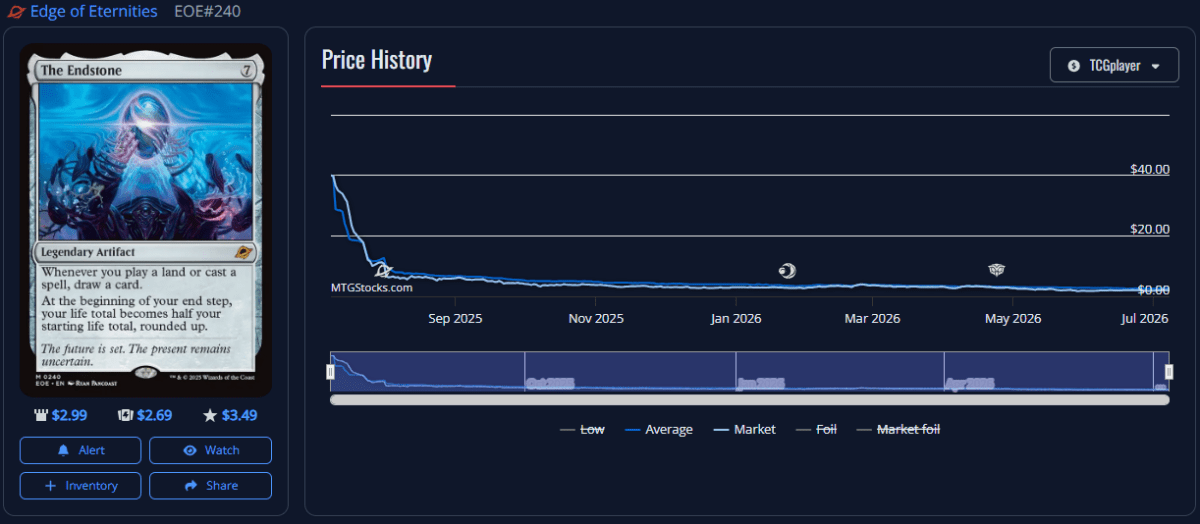Click the Jan 2026 axis label
Viewport: 1200px width, 524px height.
coord(736,319)
